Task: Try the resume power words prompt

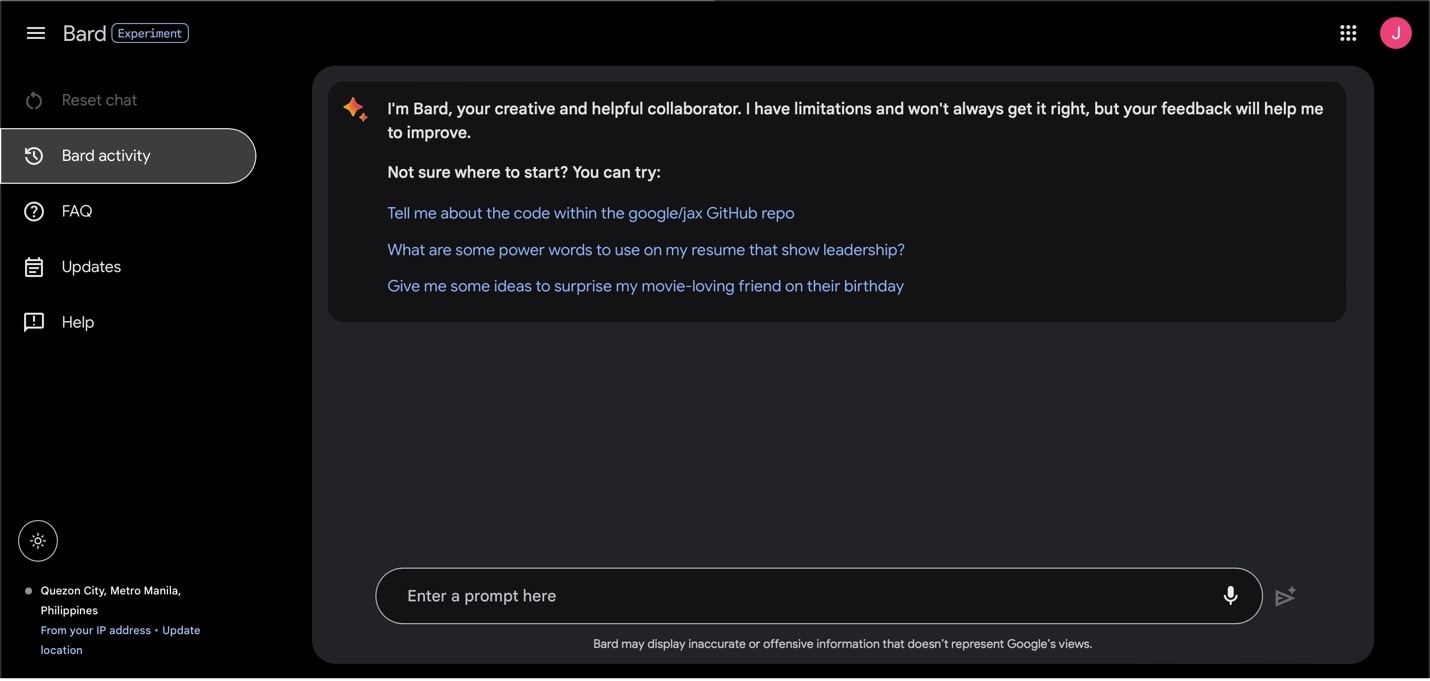Action: (x=646, y=250)
